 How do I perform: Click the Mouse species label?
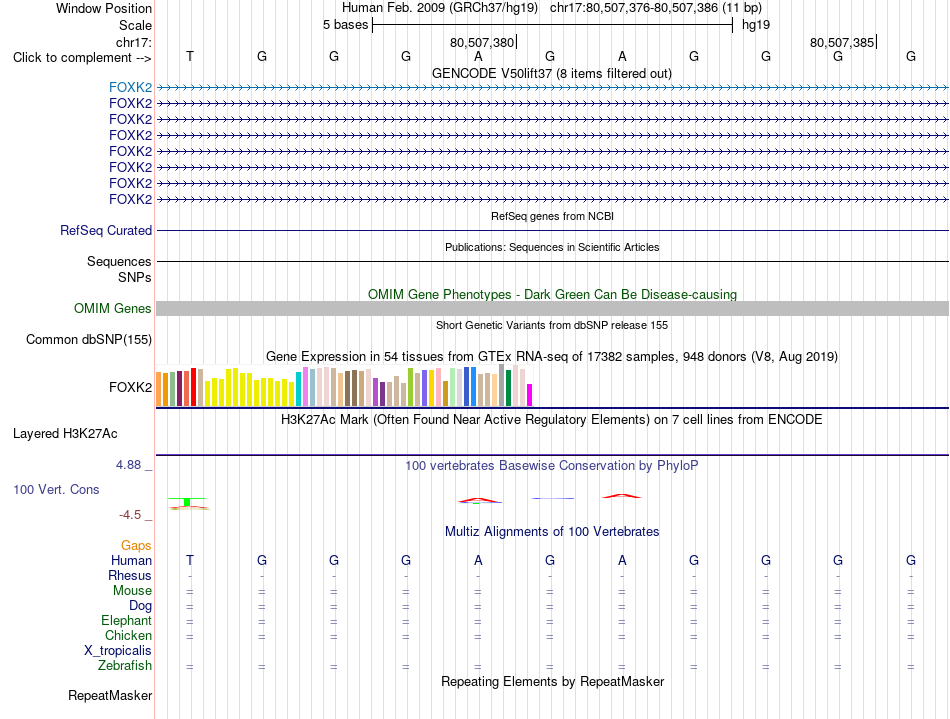132,591
